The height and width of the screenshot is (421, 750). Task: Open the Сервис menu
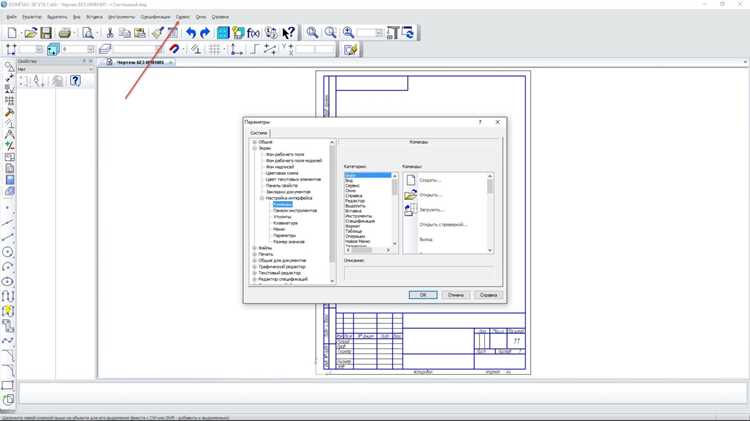(x=183, y=17)
